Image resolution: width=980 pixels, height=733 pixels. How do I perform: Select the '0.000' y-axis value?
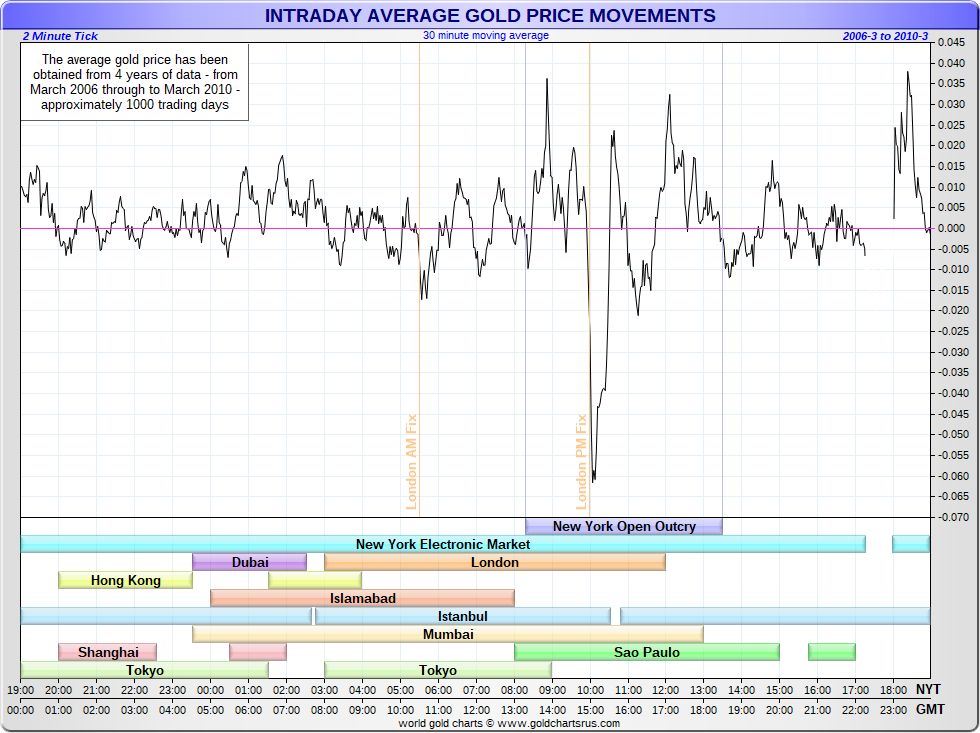pyautogui.click(x=951, y=228)
